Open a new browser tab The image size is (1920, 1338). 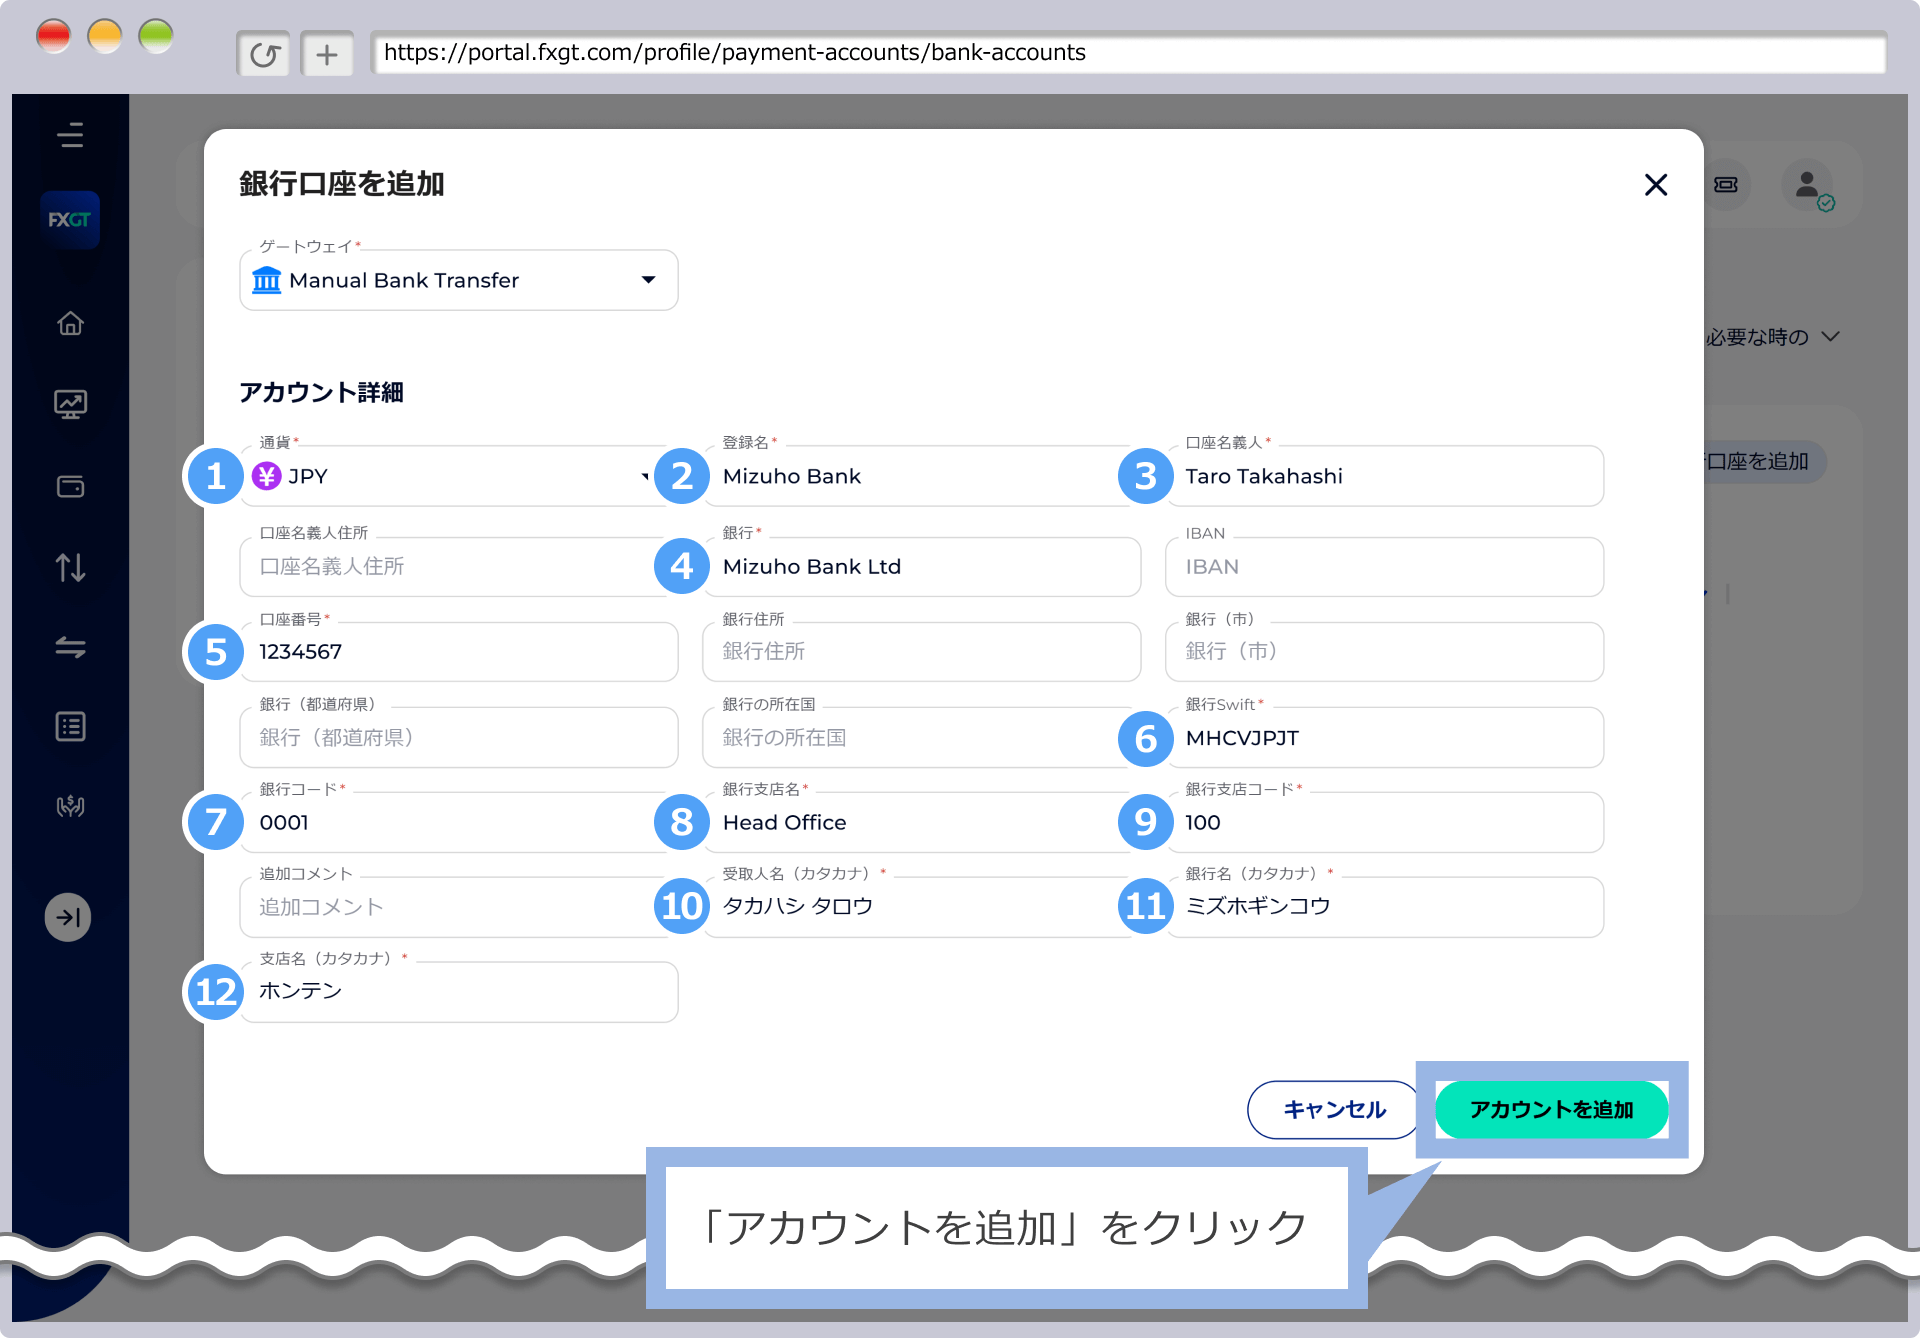[327, 54]
